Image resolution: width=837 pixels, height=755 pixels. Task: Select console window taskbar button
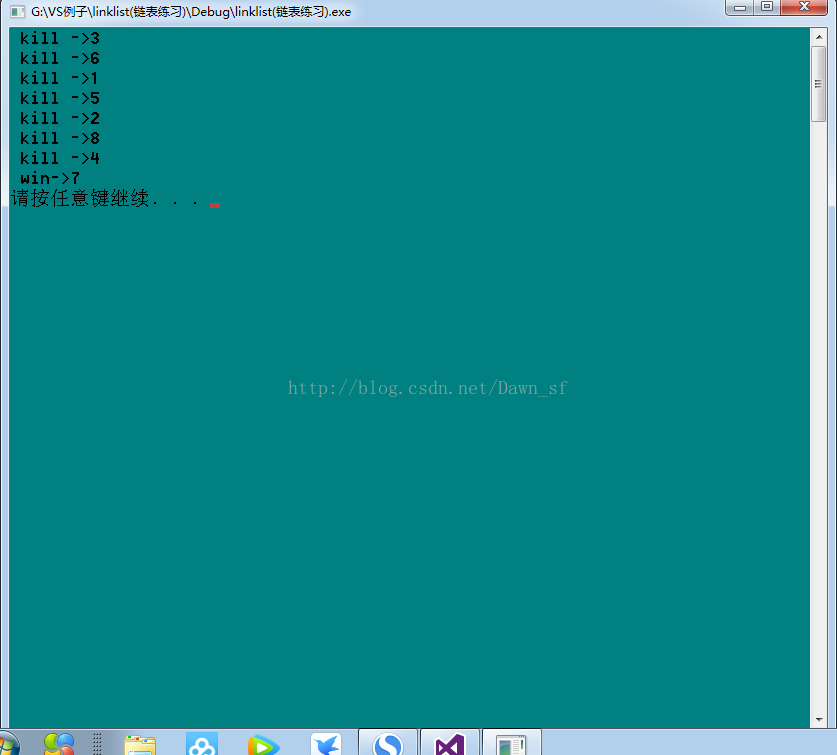(512, 743)
